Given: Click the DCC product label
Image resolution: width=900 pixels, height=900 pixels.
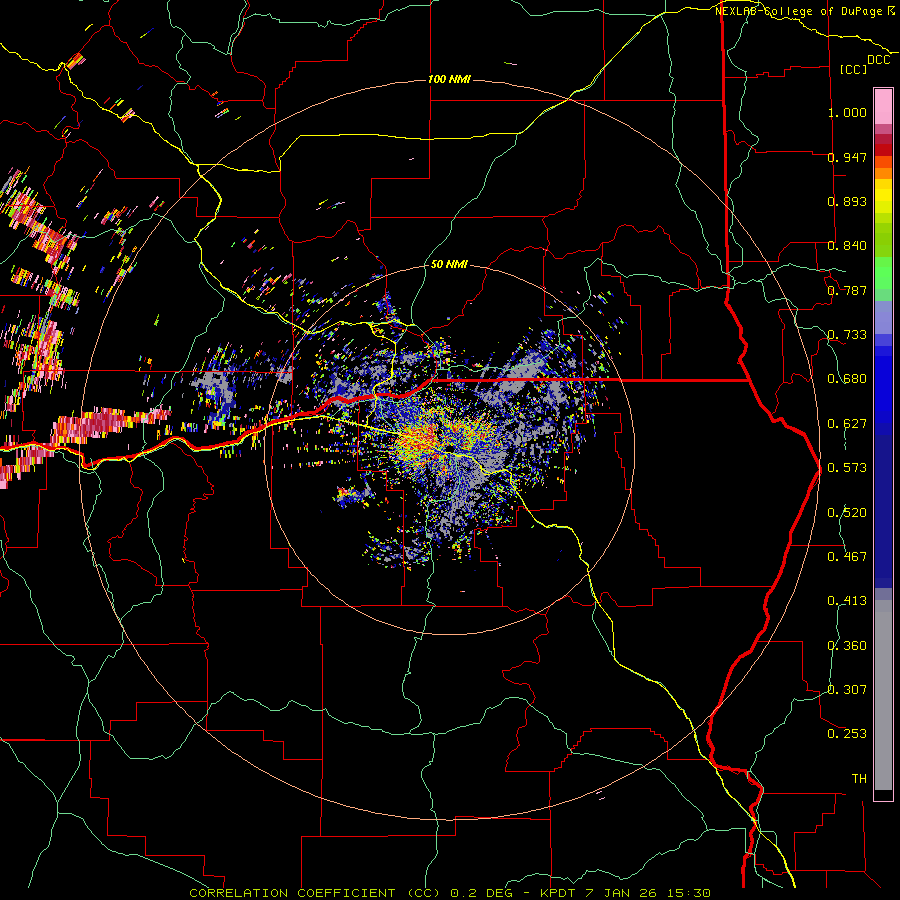Looking at the screenshot, I should point(879,60).
